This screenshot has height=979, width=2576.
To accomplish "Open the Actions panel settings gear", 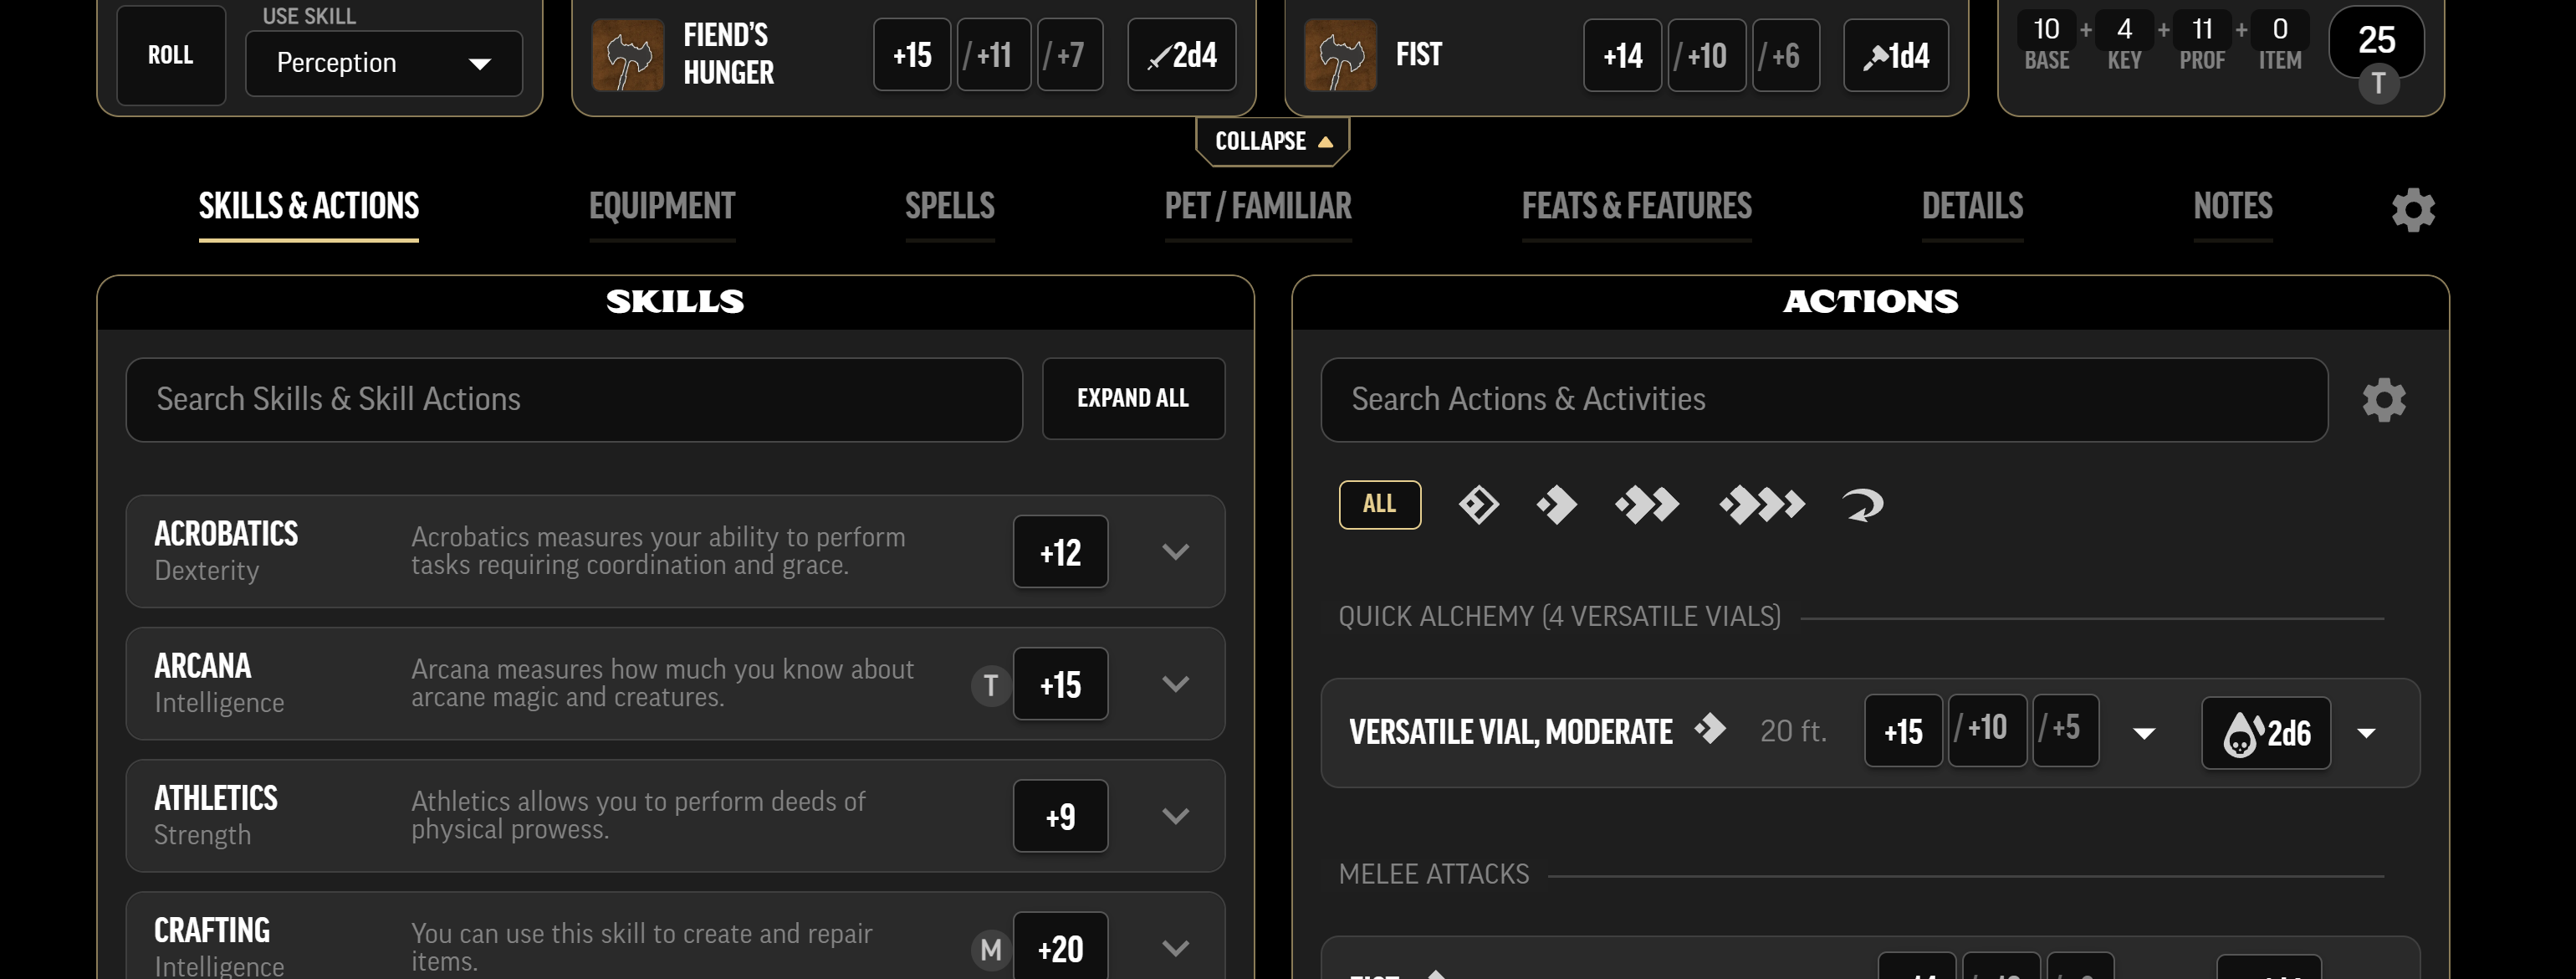I will coord(2384,400).
